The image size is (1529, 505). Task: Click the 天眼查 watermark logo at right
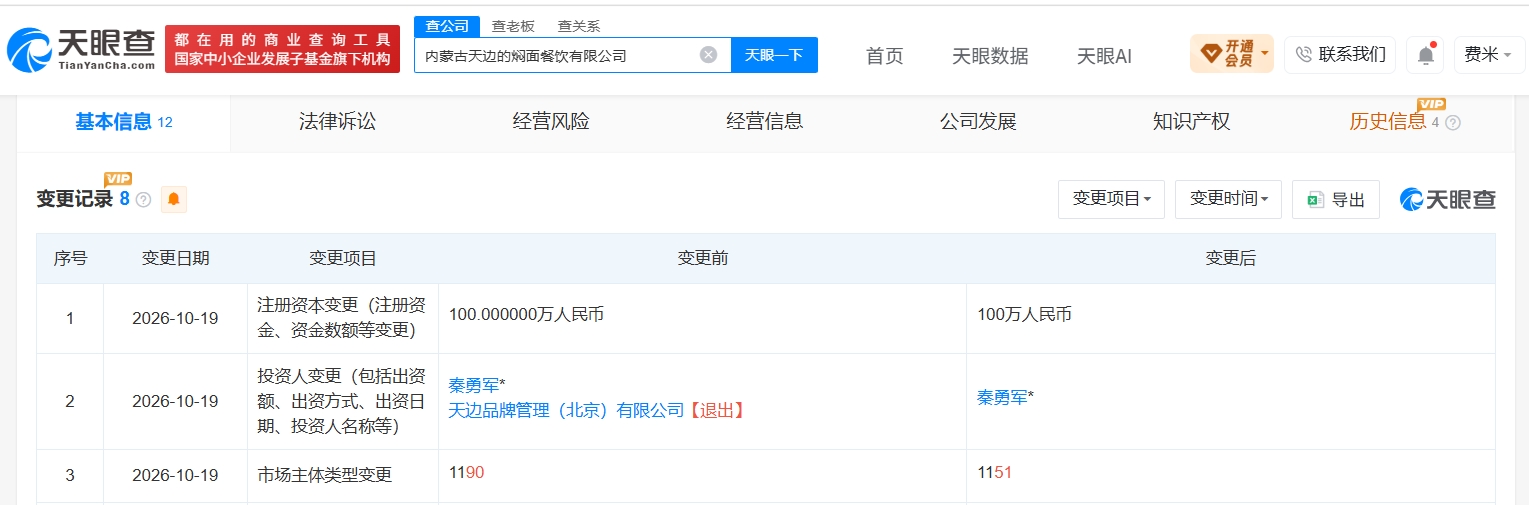point(1448,199)
